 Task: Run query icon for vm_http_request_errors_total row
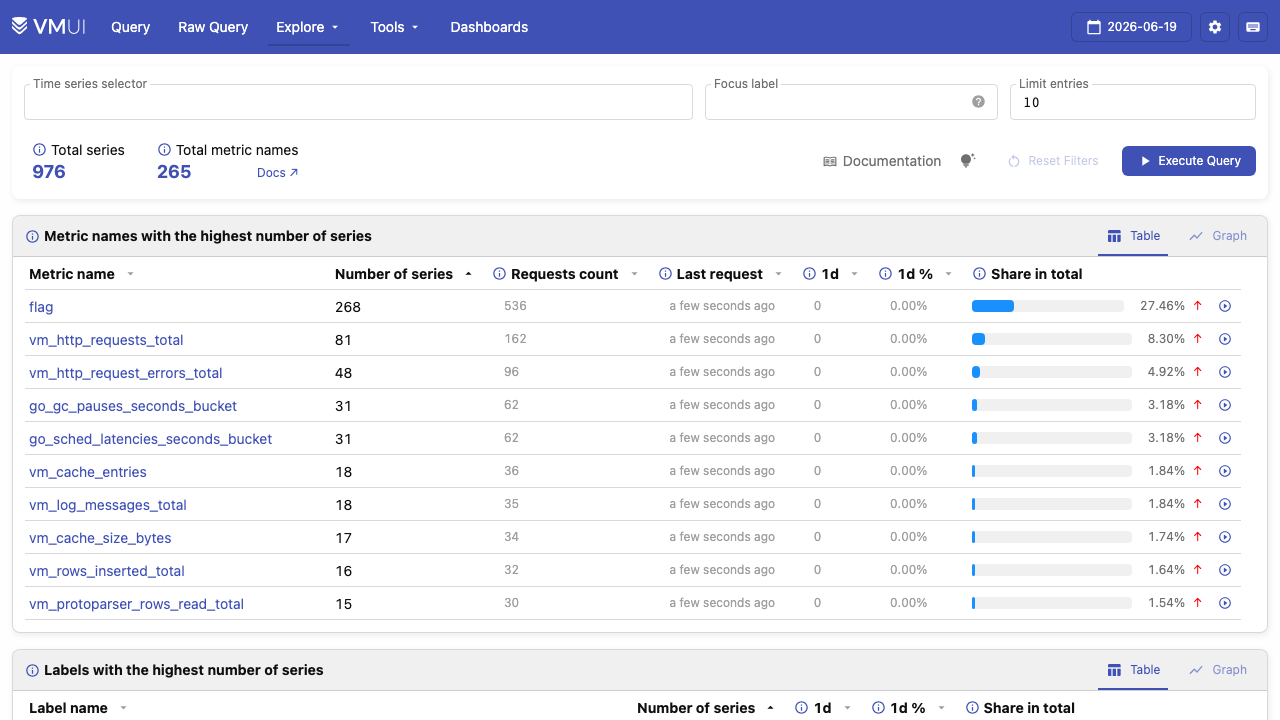[x=1225, y=372]
